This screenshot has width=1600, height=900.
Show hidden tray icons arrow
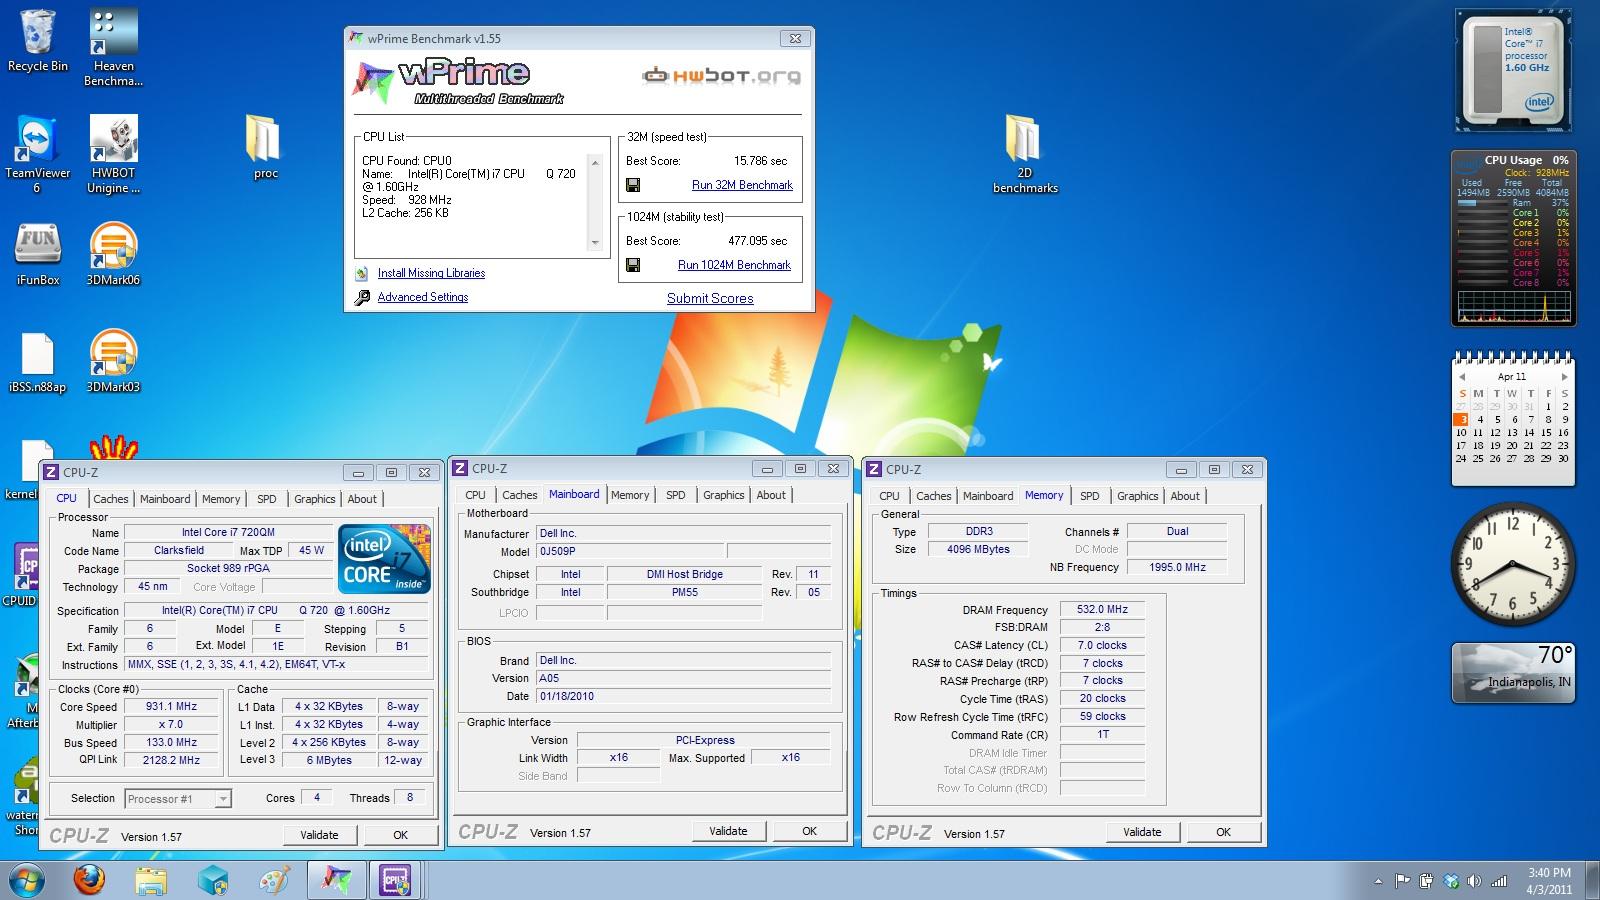pyautogui.click(x=1379, y=881)
